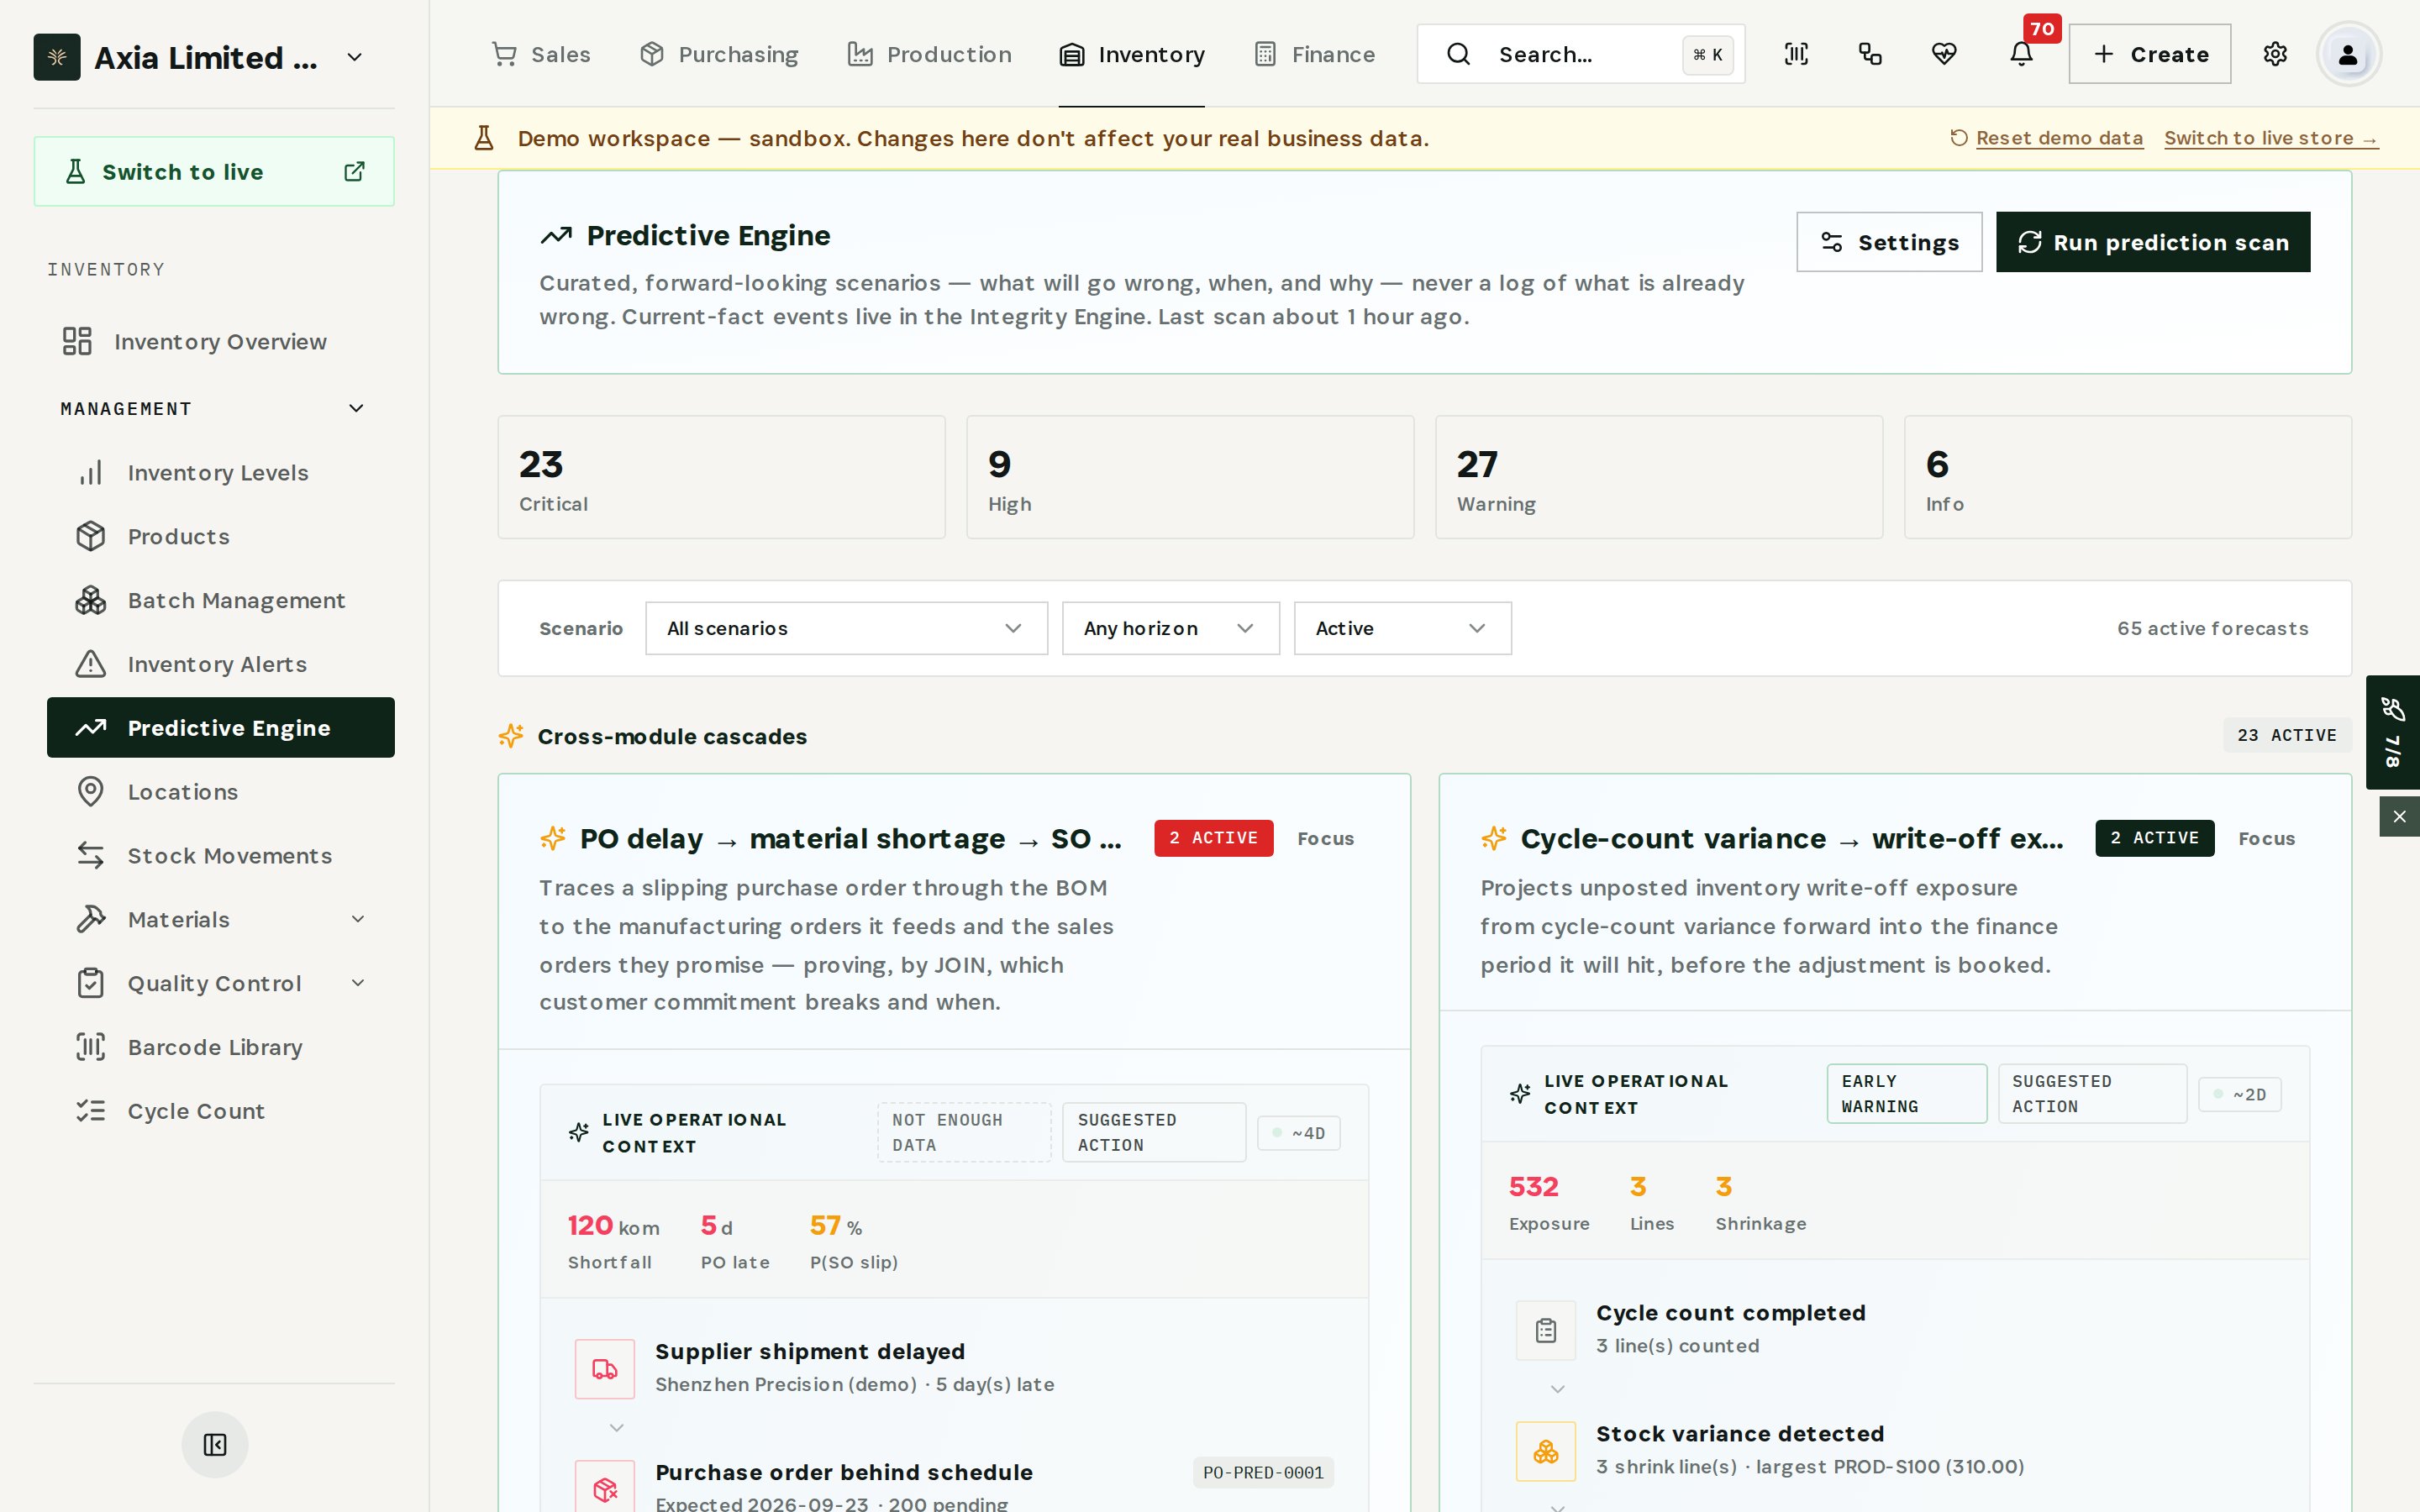Click the Supplier shipment delayed truck icon
The height and width of the screenshot is (1512, 2420).
point(605,1369)
